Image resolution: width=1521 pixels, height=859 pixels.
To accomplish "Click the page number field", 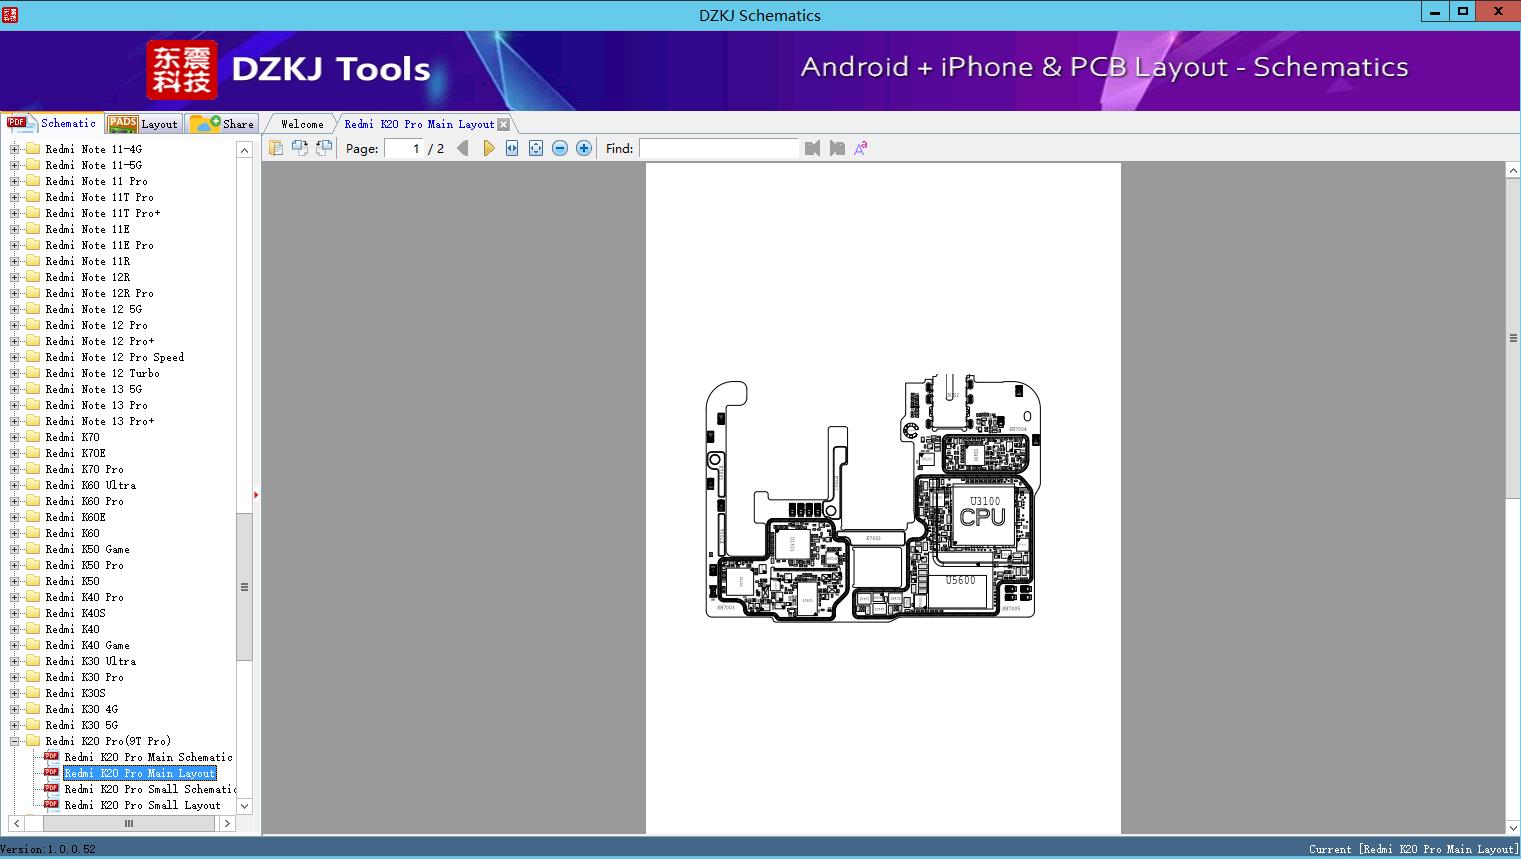I will (403, 148).
